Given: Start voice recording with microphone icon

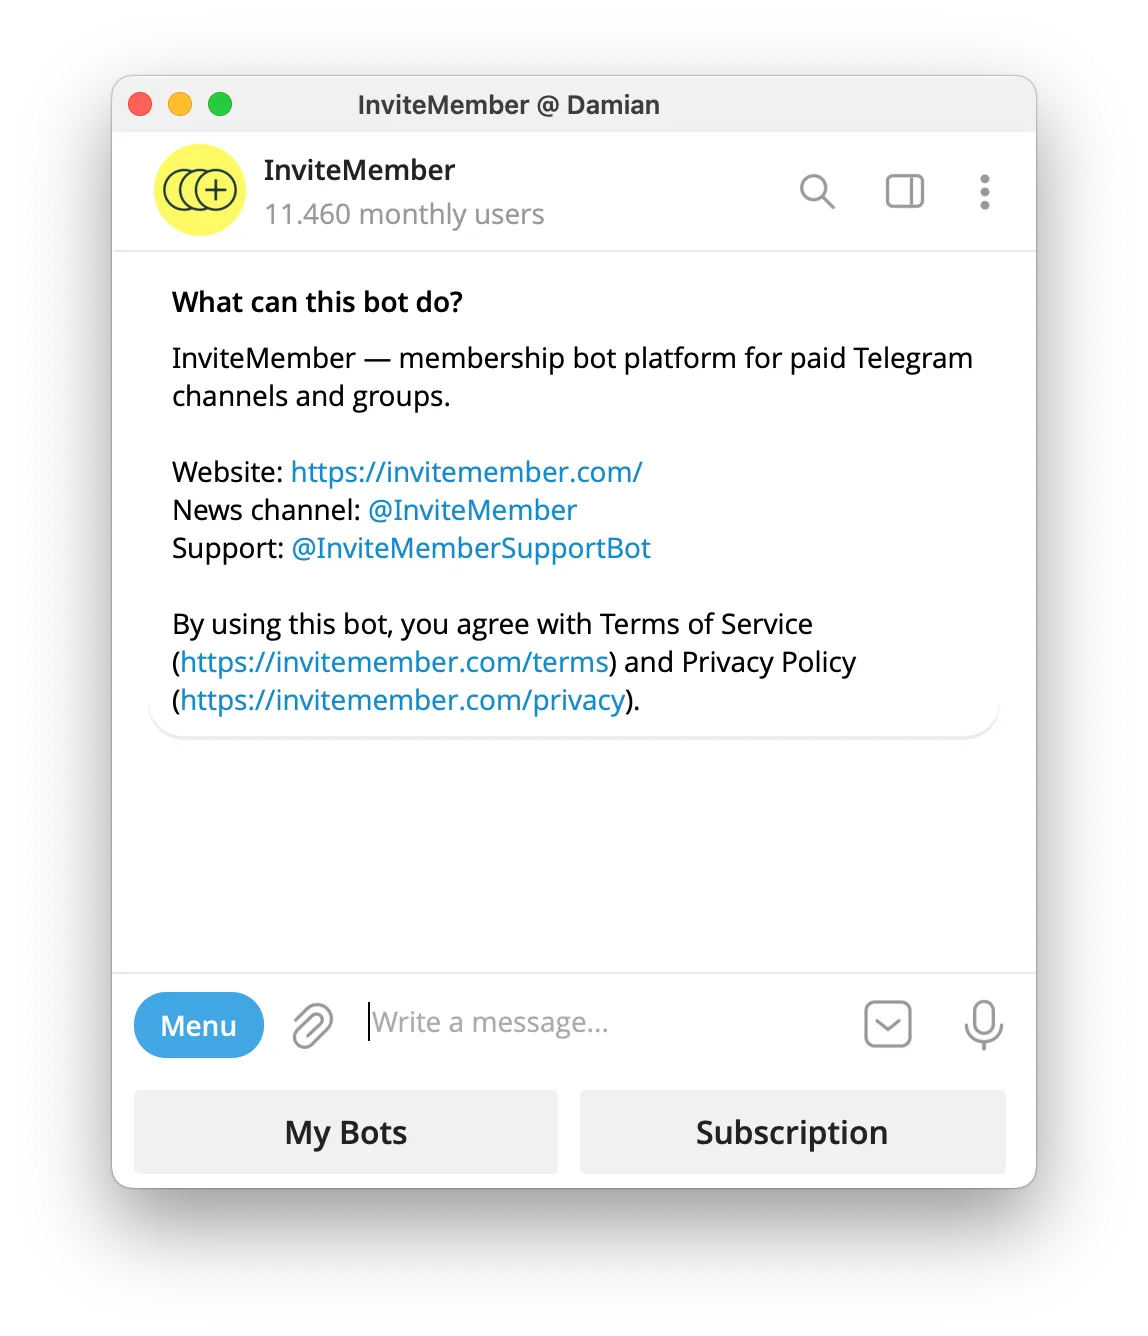Looking at the screenshot, I should 984,1024.
